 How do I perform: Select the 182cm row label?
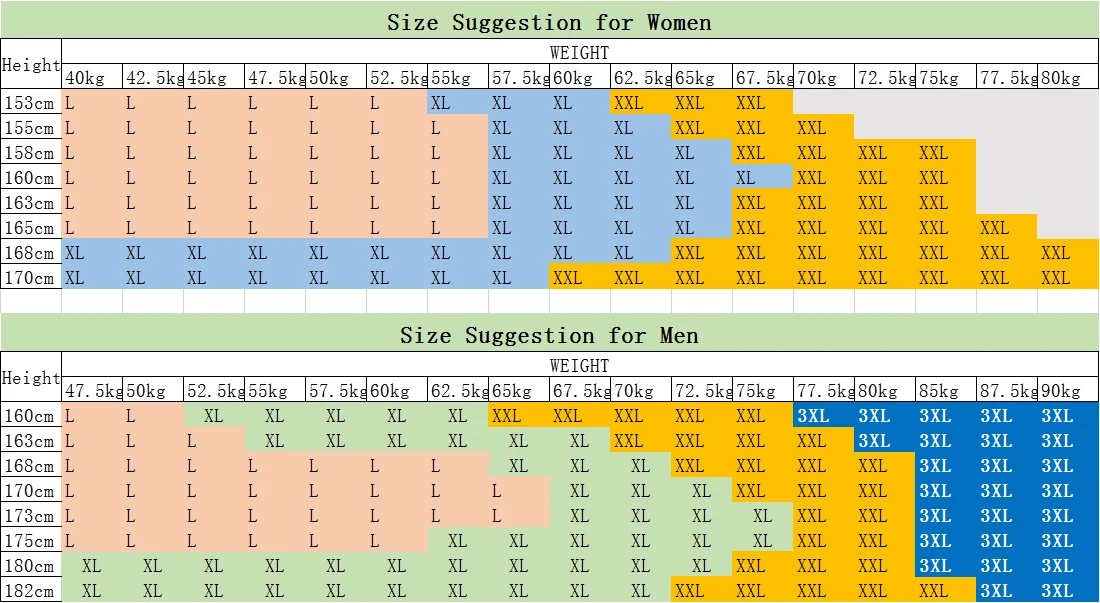tap(31, 591)
